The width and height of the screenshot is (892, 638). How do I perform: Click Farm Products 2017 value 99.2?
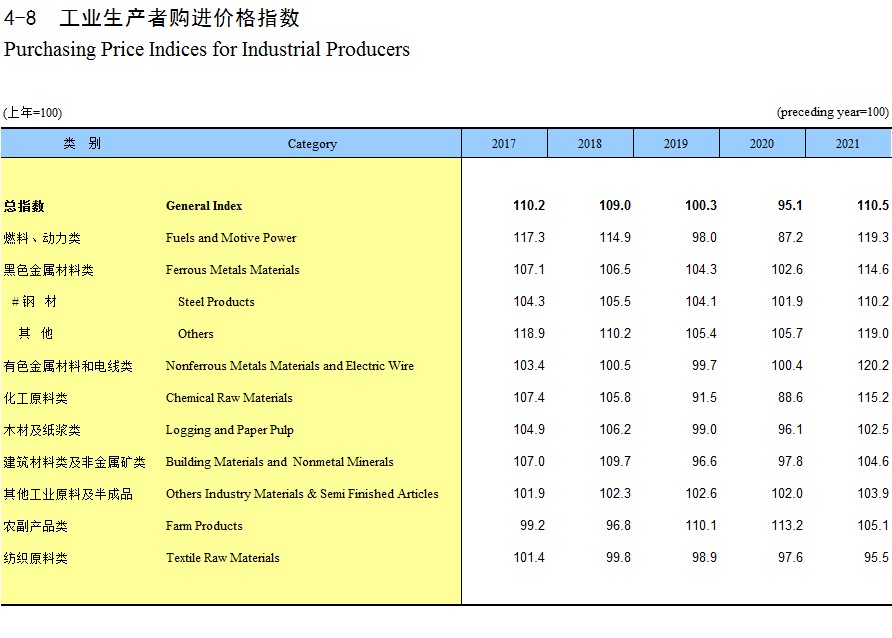click(532, 525)
